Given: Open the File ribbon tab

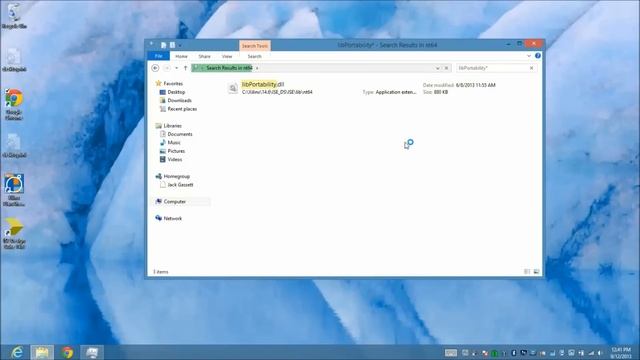Looking at the screenshot, I should tap(158, 56).
